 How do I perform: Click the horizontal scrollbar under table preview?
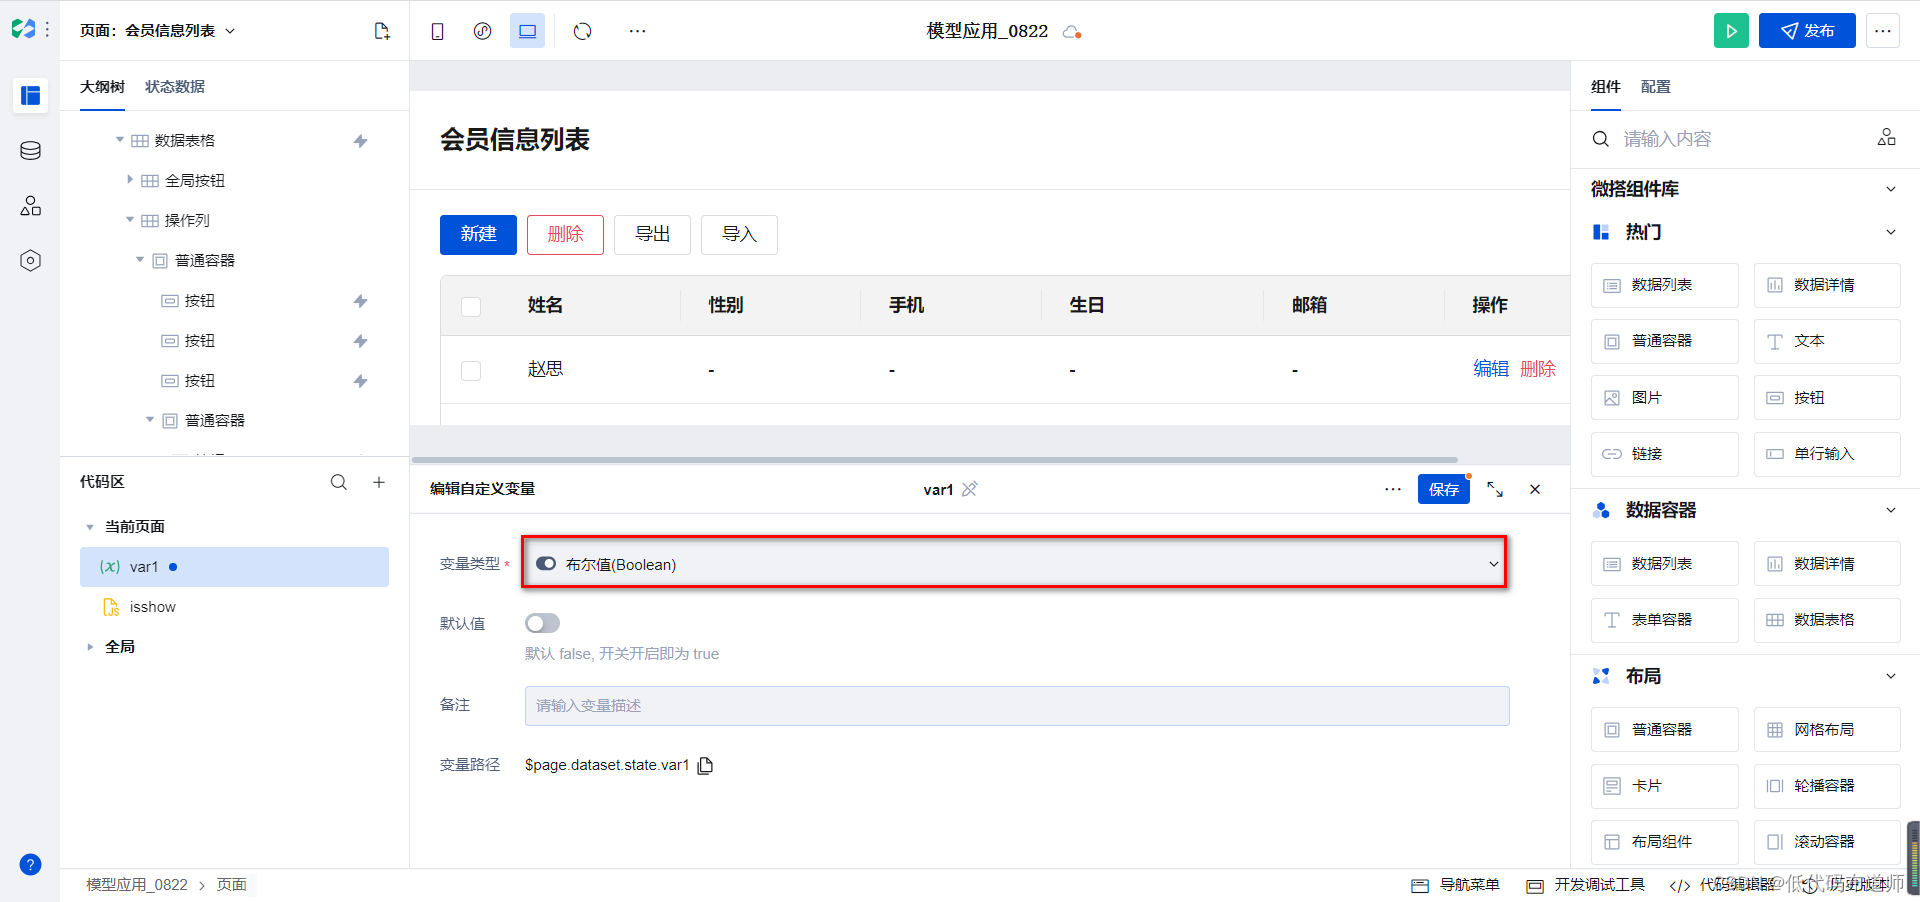(x=935, y=460)
